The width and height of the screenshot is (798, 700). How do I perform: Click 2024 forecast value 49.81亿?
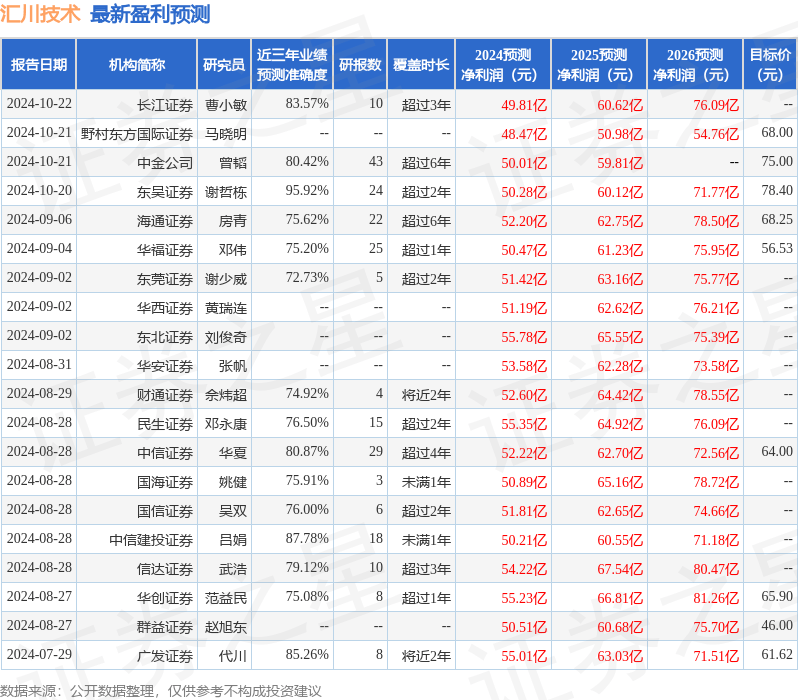(x=524, y=105)
